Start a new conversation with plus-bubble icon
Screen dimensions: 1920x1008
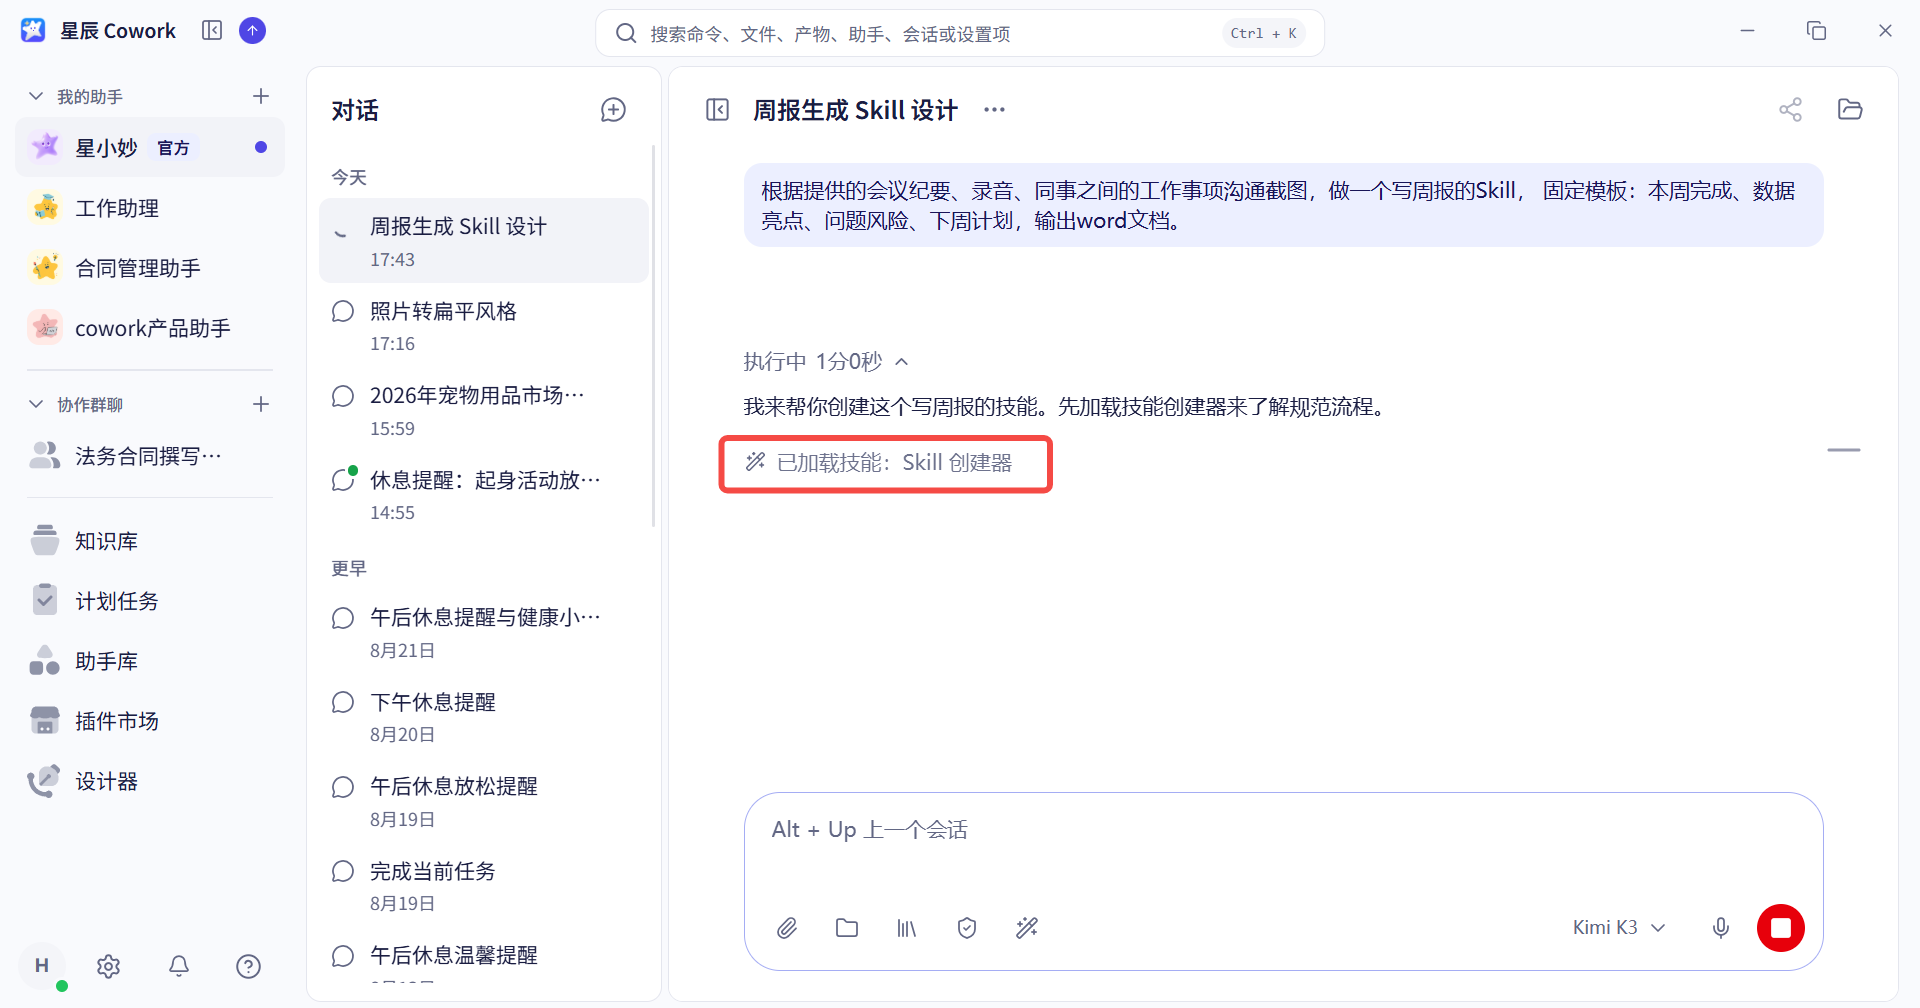click(x=613, y=110)
